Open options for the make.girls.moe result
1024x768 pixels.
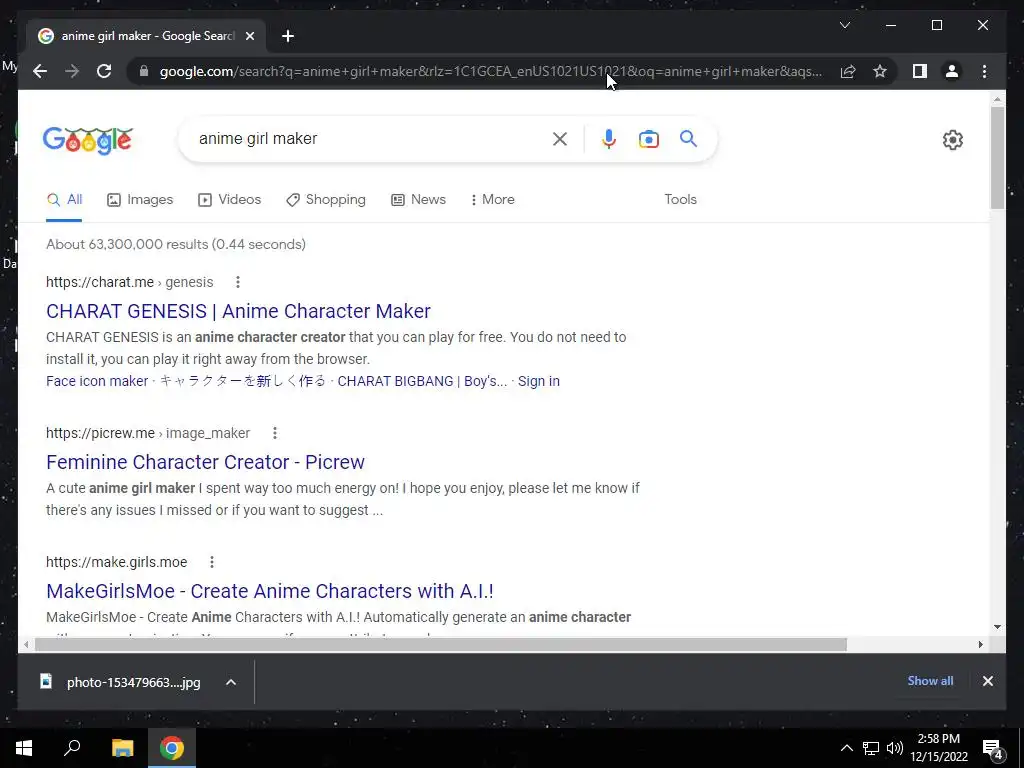point(212,562)
